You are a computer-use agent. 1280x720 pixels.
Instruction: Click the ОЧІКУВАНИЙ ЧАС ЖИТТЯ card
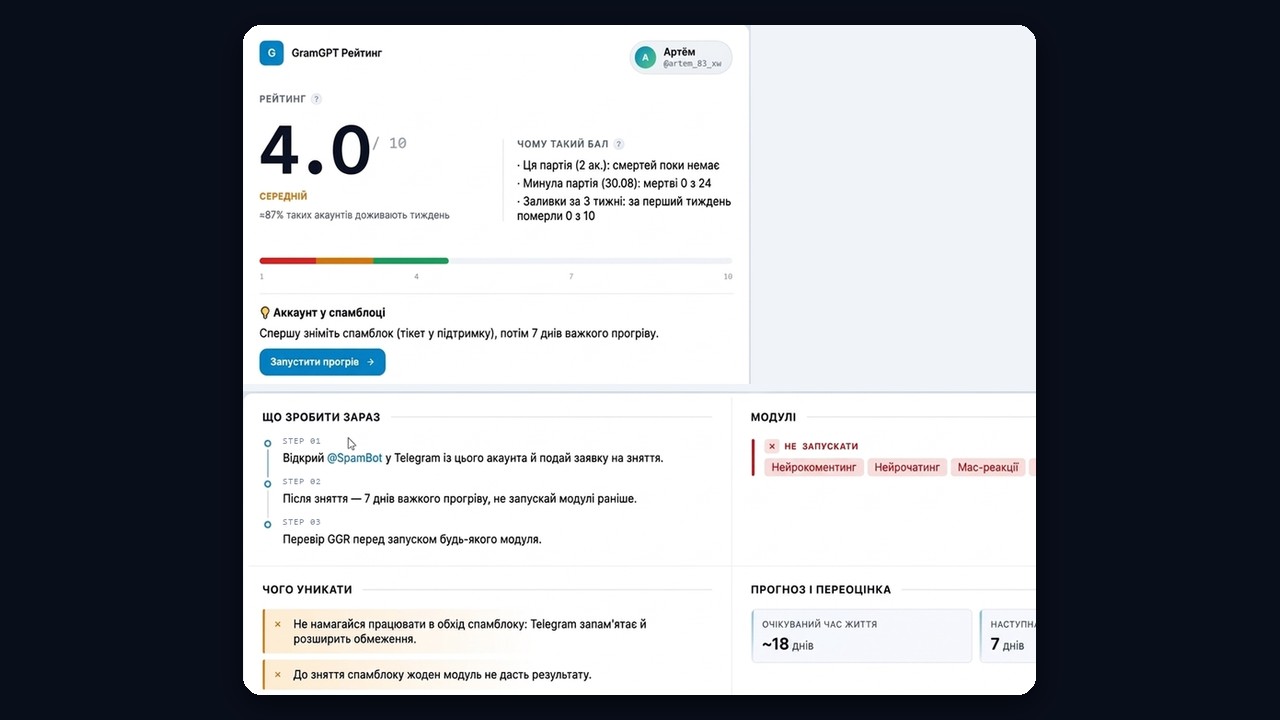click(862, 635)
